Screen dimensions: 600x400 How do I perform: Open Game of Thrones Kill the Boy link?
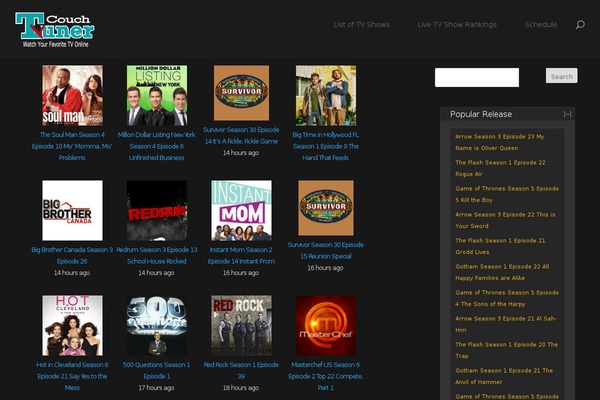[507, 194]
